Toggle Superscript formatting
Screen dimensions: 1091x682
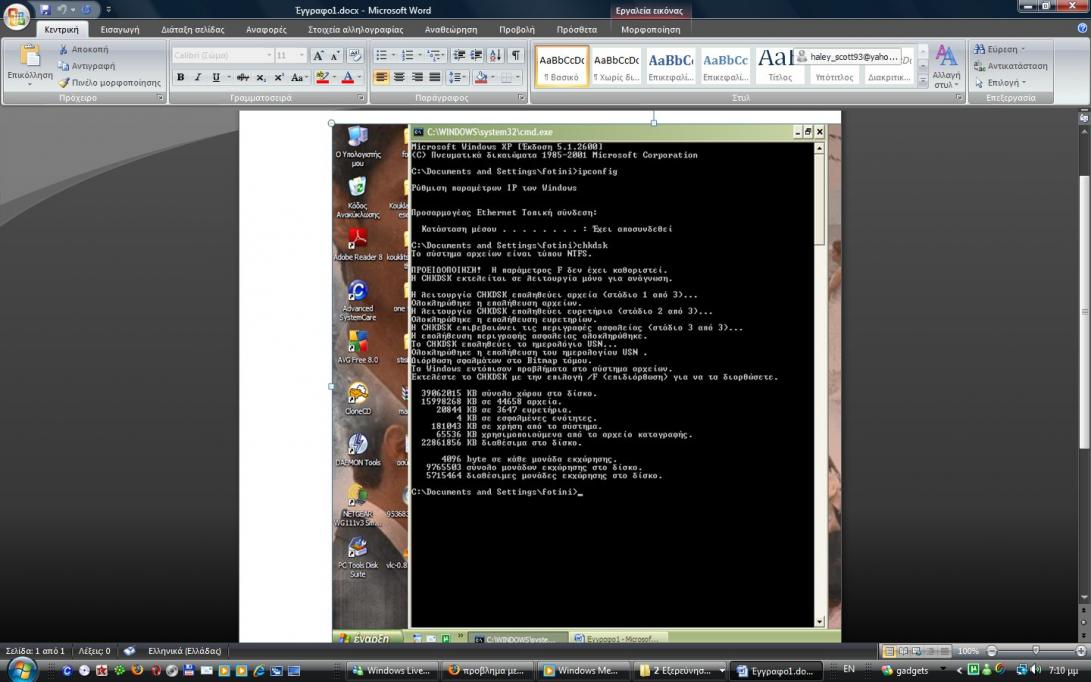278,77
